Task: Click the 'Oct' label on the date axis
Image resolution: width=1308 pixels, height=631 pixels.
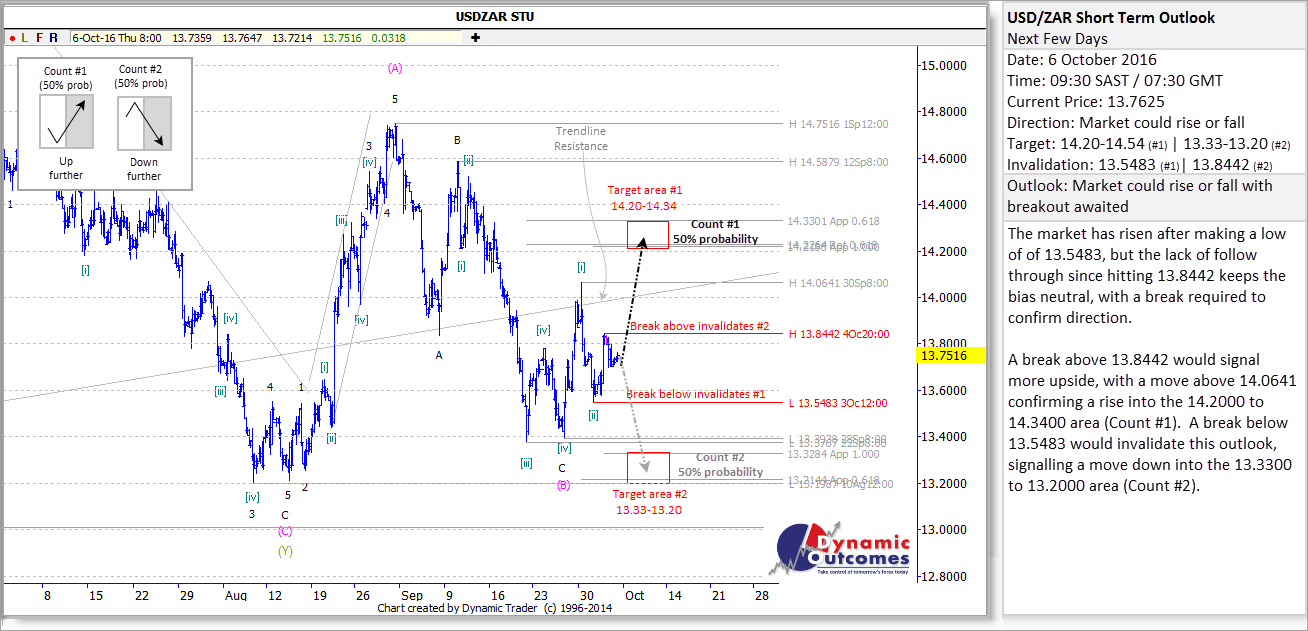Action: pos(634,595)
